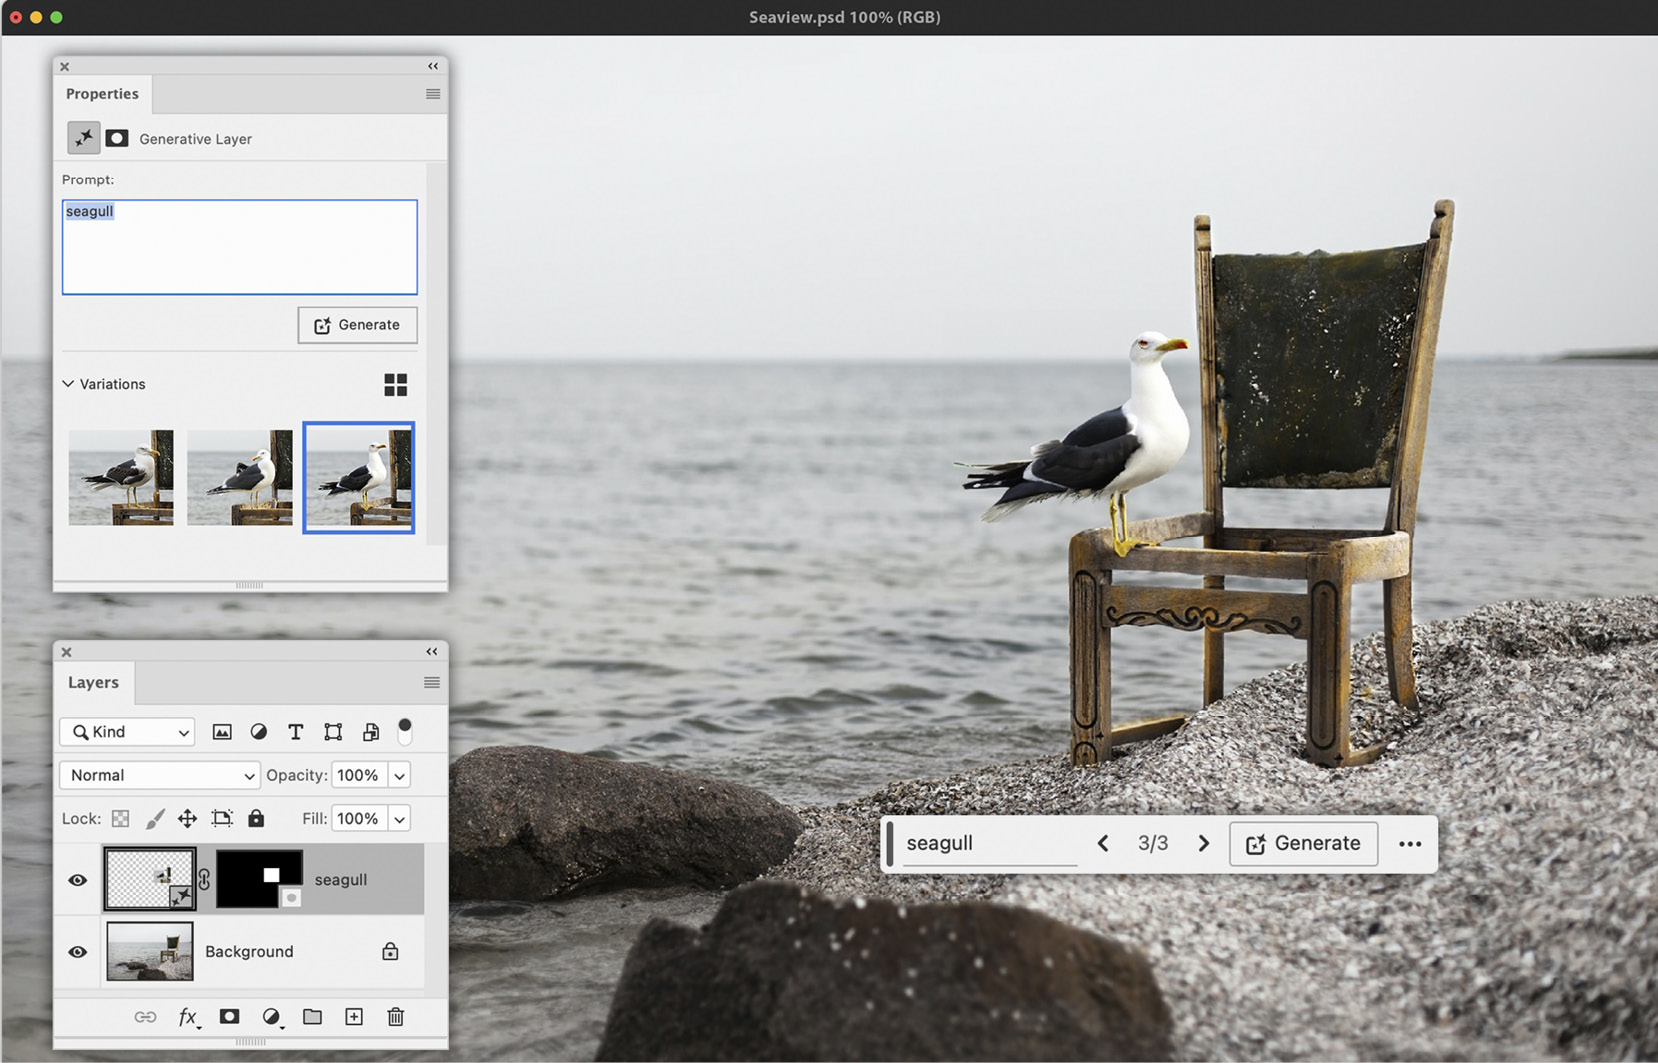1658x1063 pixels.
Task: Filter layers by type layers
Action: click(x=295, y=732)
